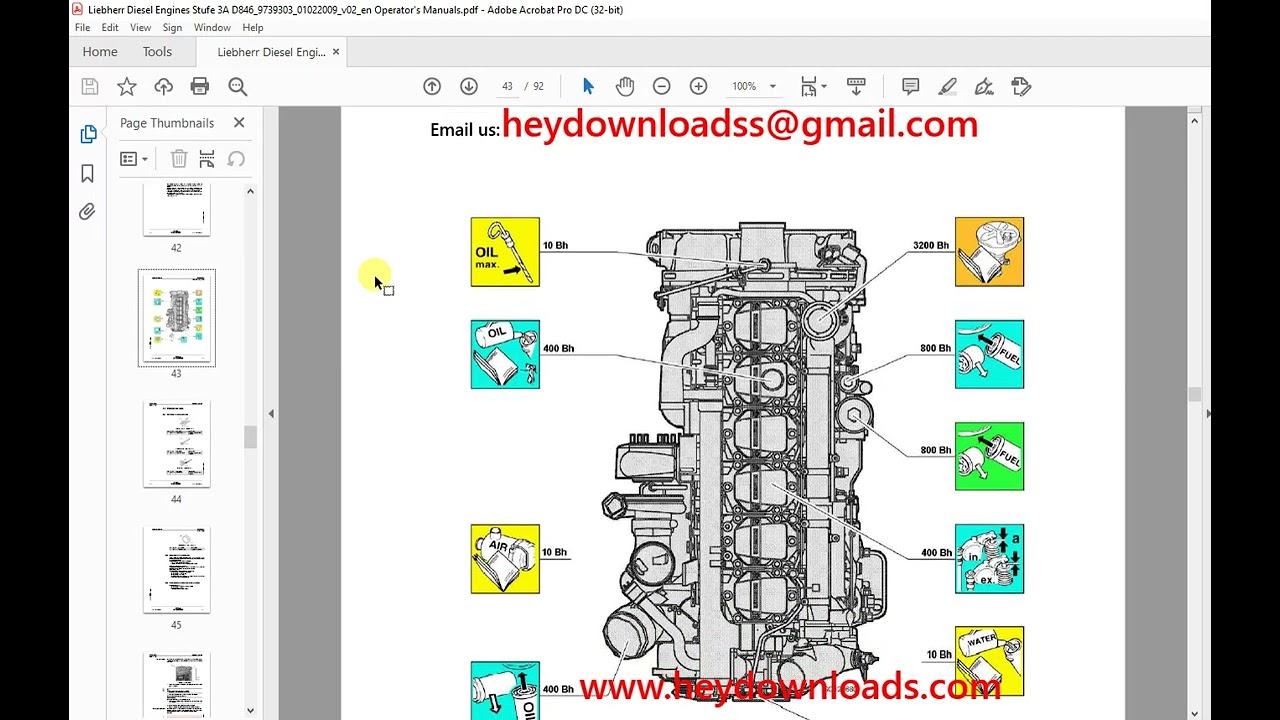Click thumbnail panel scroll down arrow
The width and height of the screenshot is (1280, 720).
(x=250, y=710)
